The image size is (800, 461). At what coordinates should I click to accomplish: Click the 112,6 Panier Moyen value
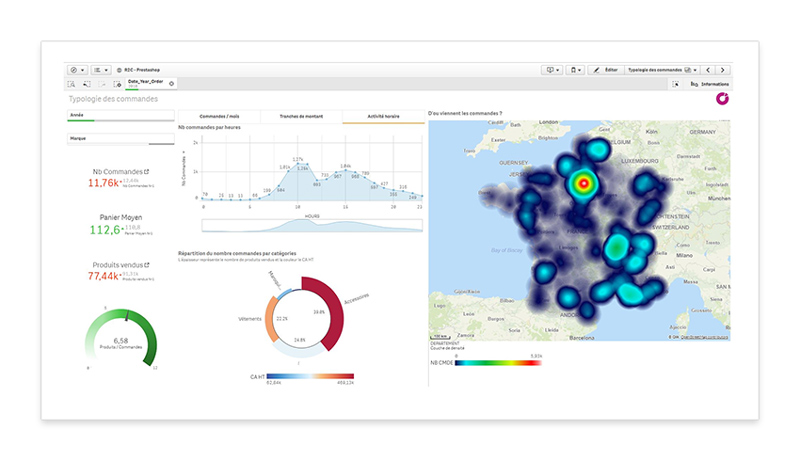(x=106, y=230)
